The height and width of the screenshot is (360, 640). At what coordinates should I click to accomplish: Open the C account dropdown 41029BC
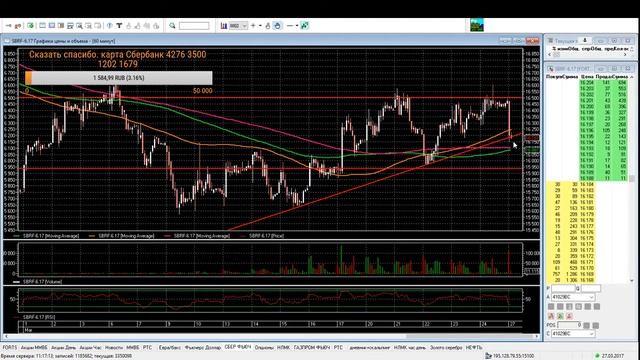573,334
